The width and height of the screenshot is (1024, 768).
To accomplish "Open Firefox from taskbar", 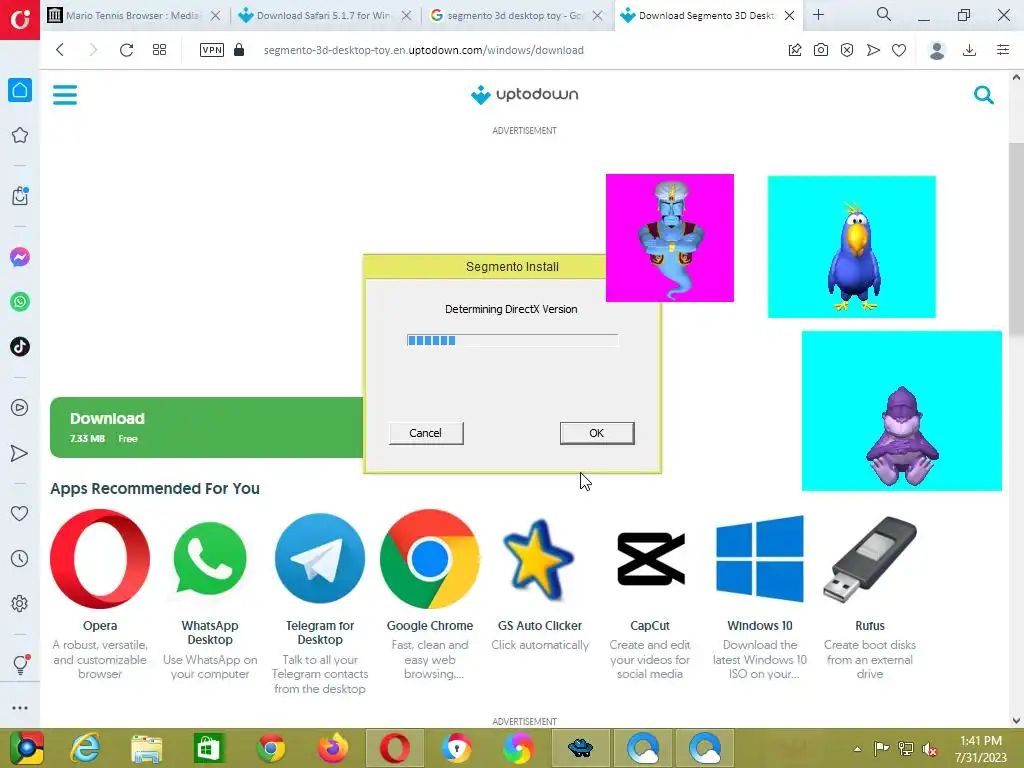I will (333, 748).
